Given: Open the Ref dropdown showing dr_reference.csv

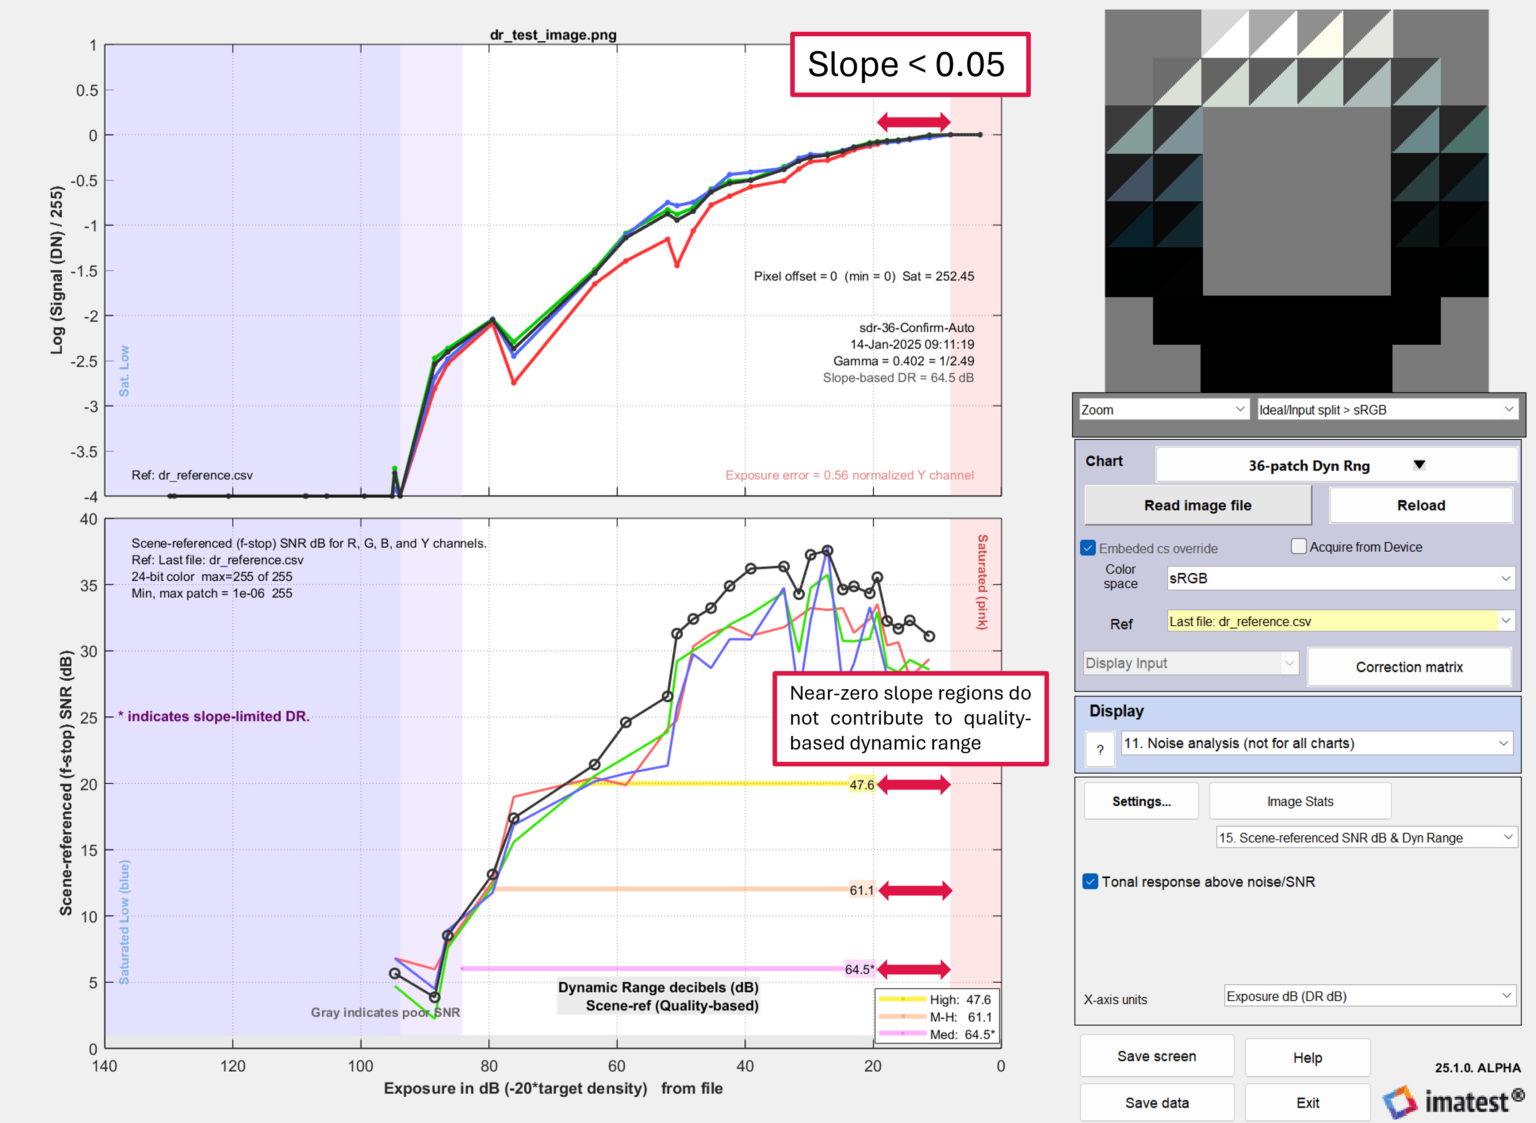Looking at the screenshot, I should tap(1339, 620).
